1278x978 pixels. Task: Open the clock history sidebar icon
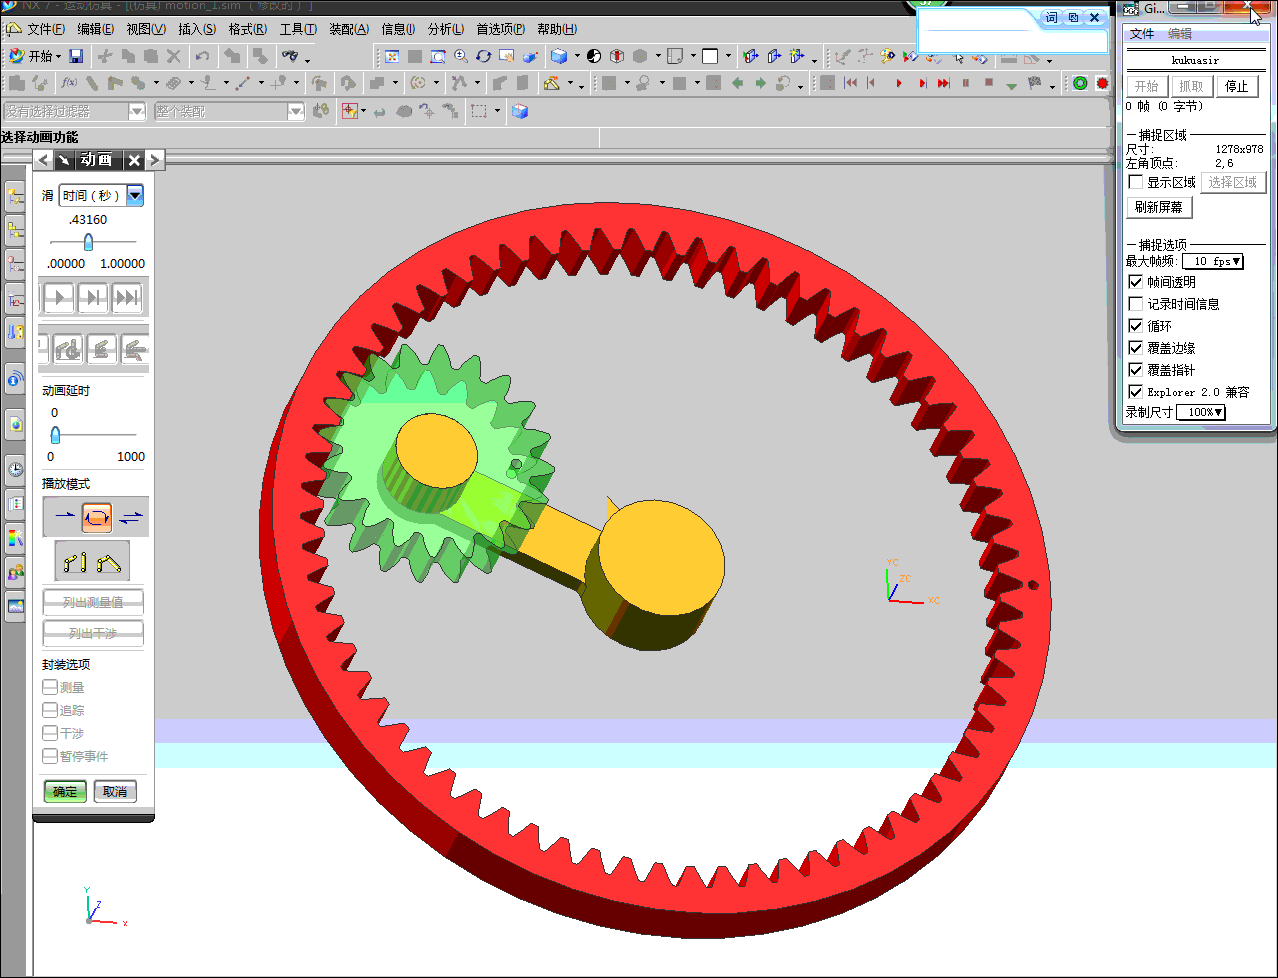[15, 469]
